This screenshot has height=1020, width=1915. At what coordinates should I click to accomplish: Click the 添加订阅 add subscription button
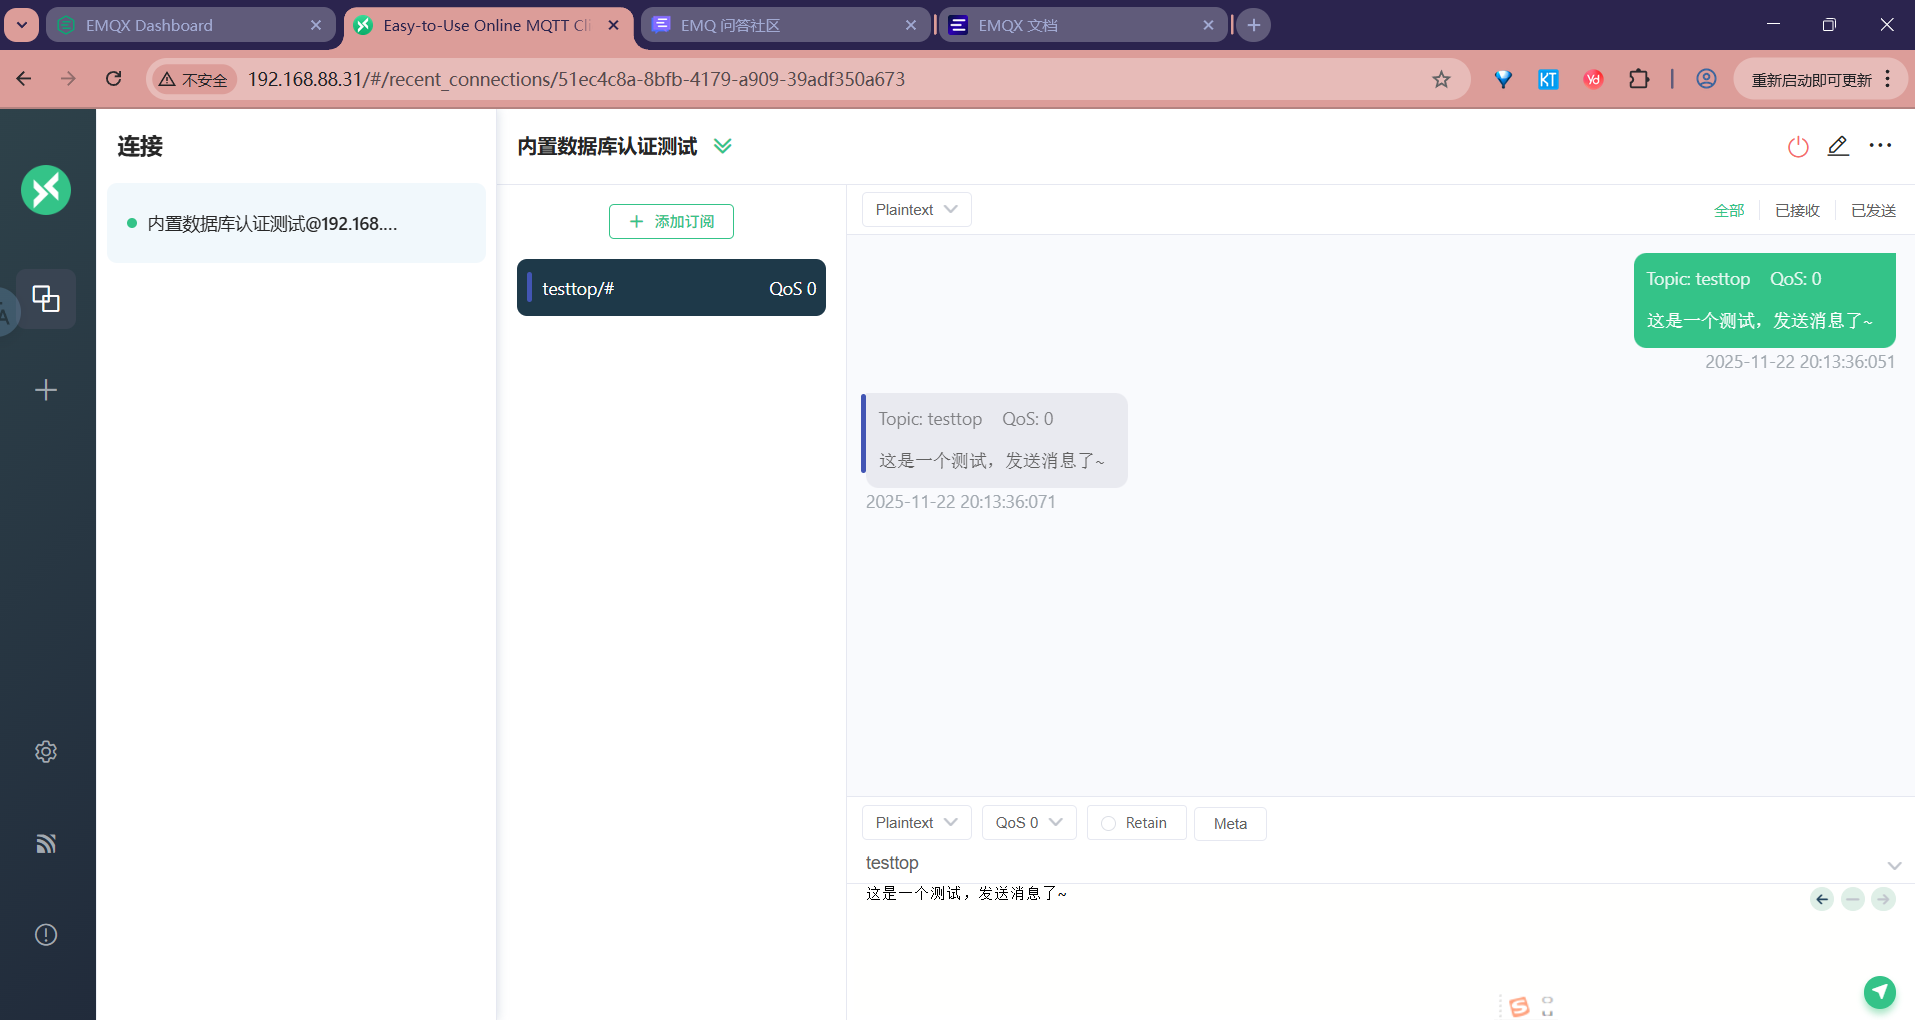(x=671, y=222)
